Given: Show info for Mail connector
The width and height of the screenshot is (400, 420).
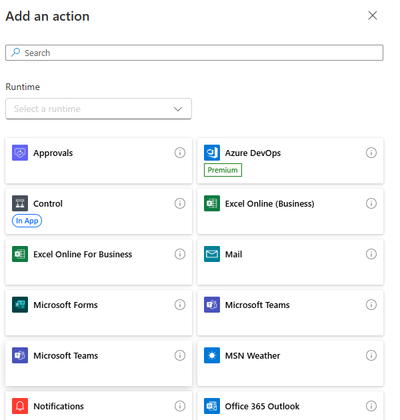Looking at the screenshot, I should coord(371,254).
